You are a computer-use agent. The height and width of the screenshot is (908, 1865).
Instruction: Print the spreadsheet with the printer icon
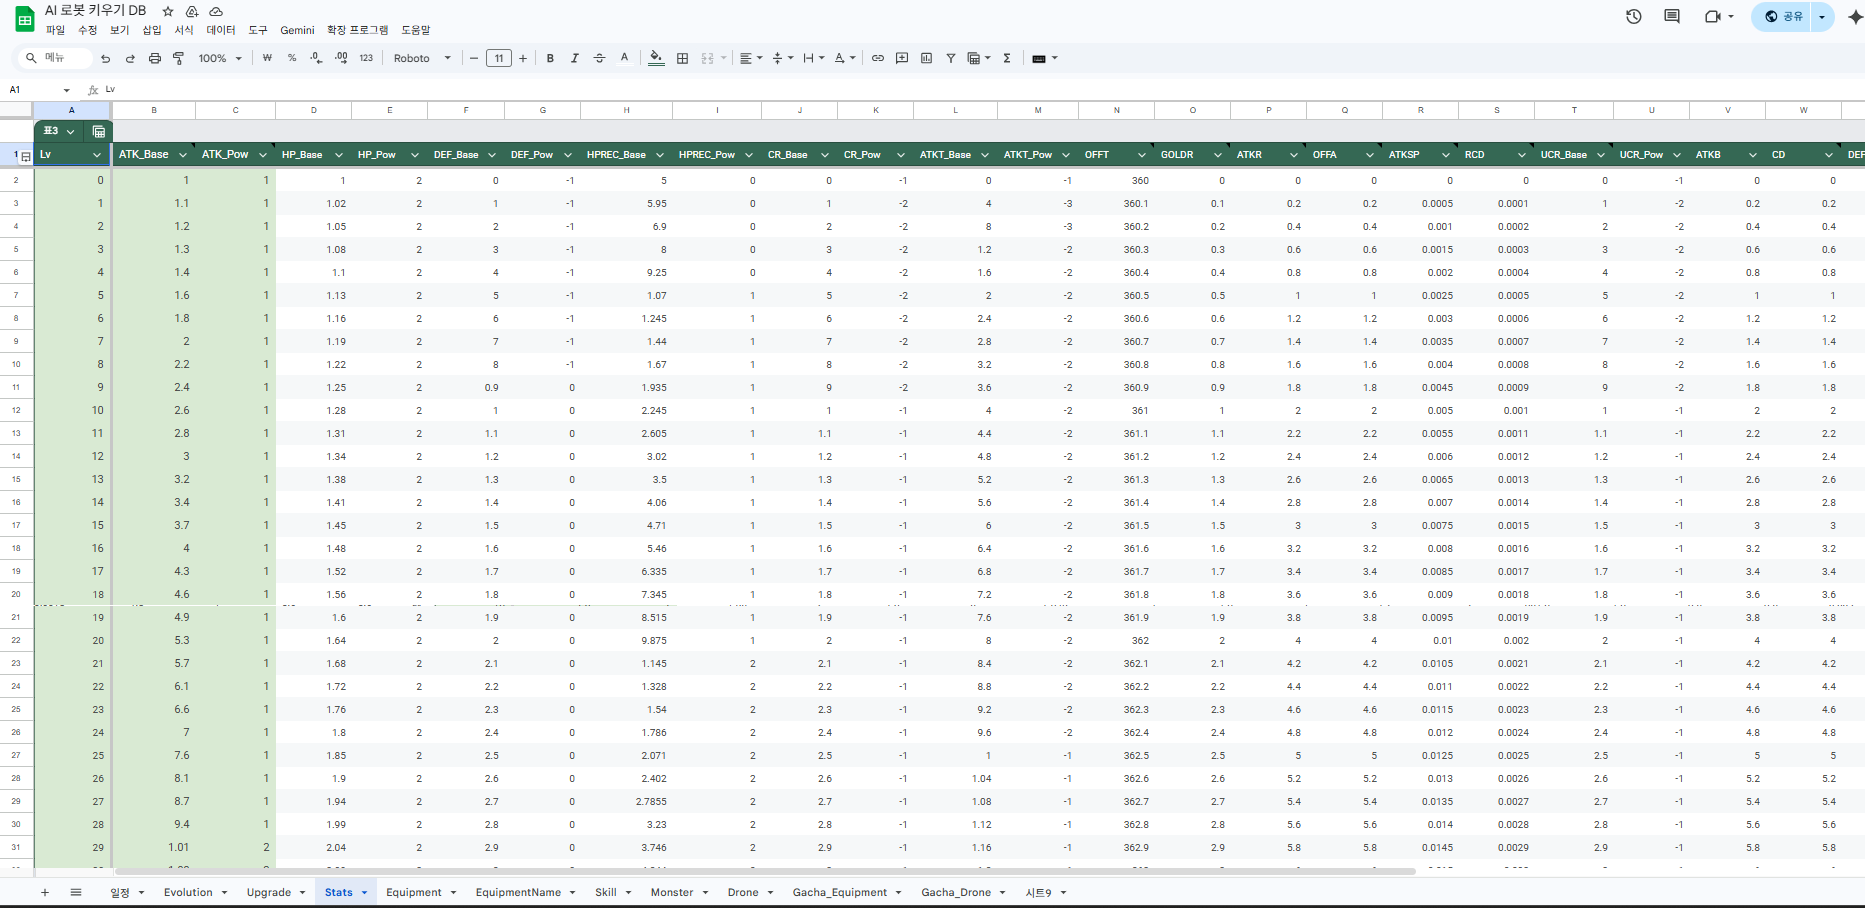(154, 58)
